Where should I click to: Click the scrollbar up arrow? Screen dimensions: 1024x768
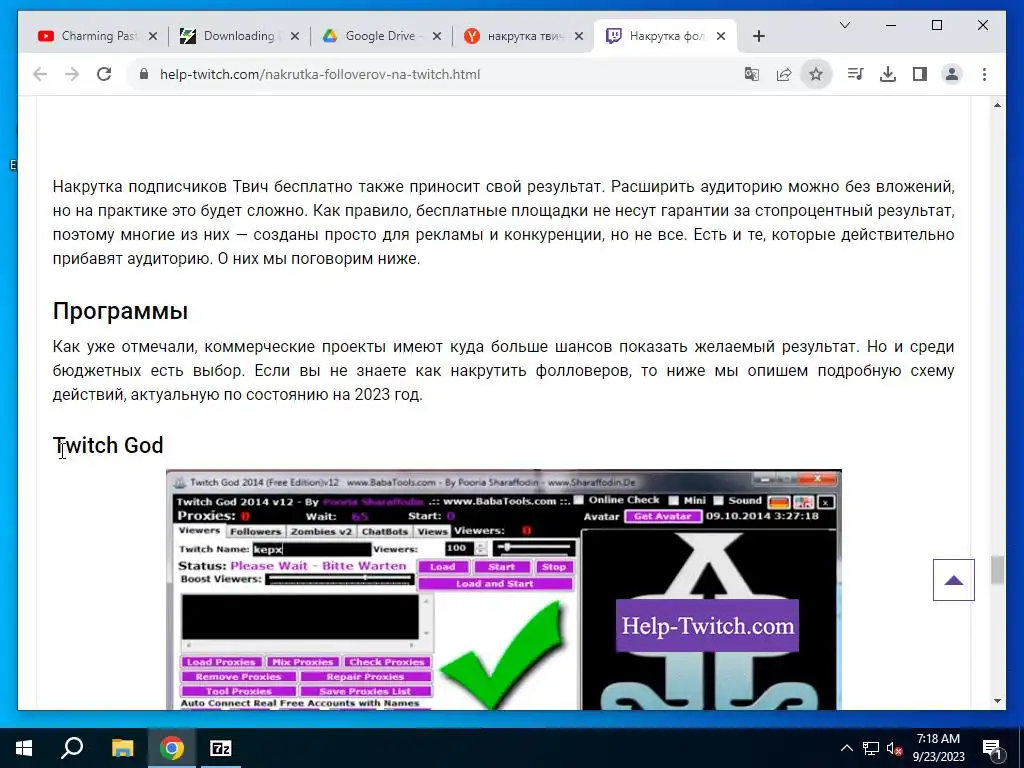997,105
